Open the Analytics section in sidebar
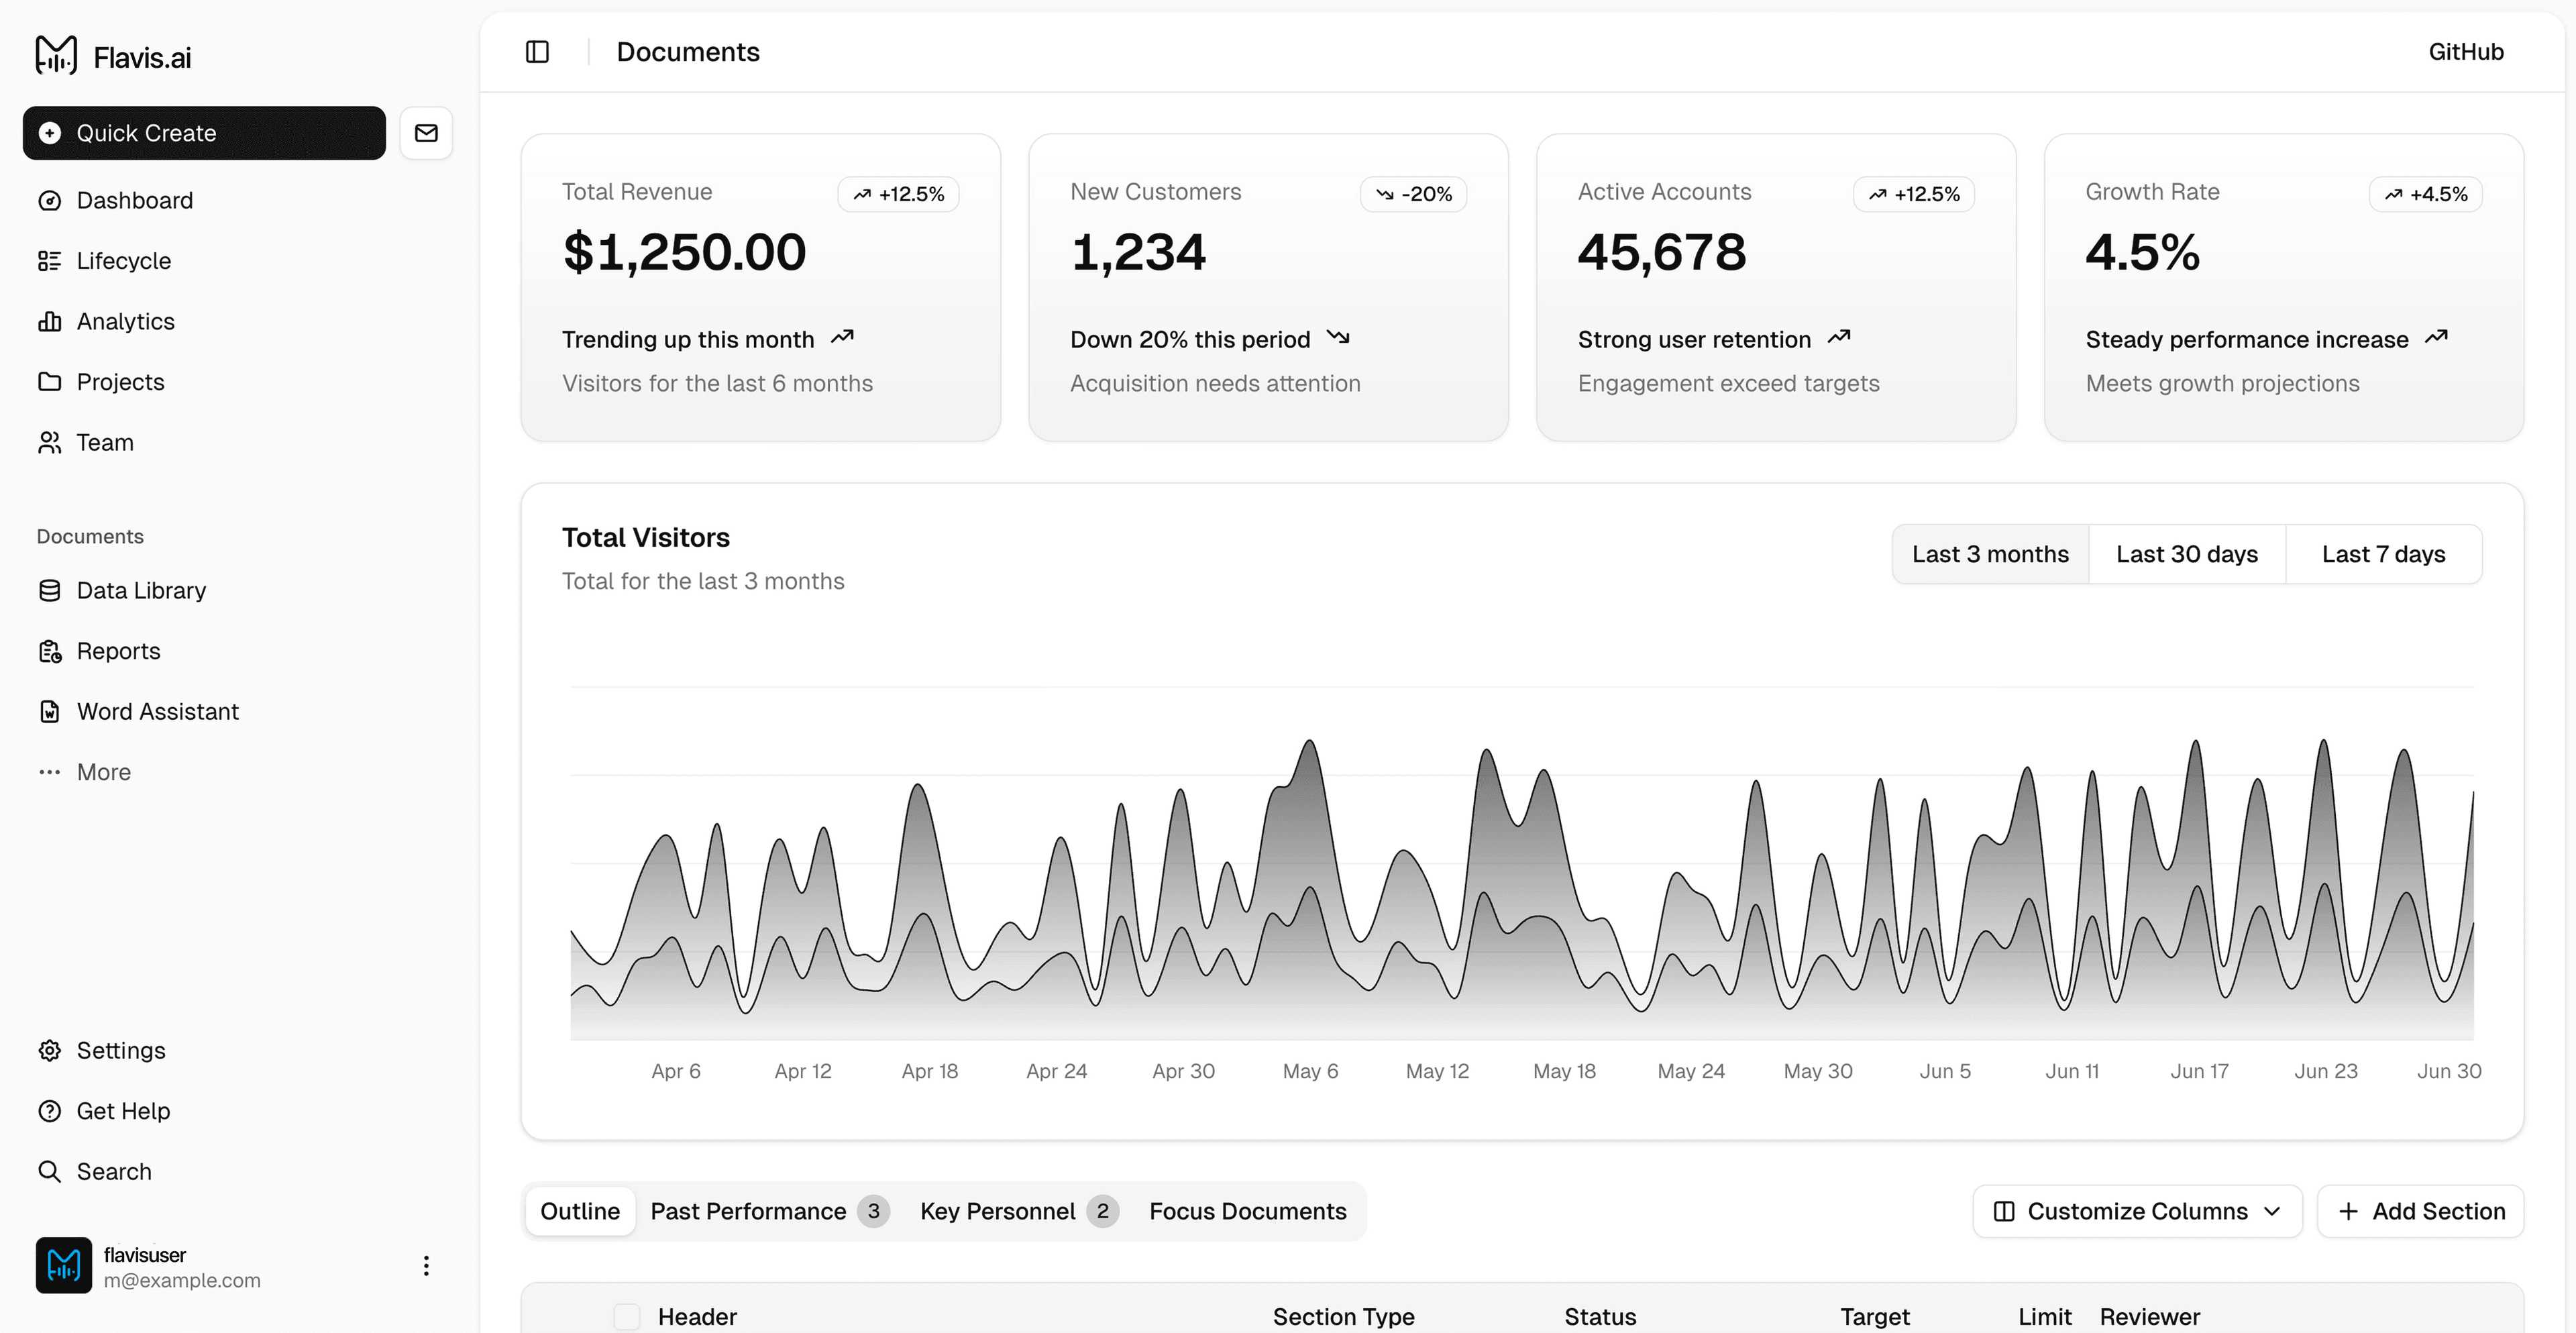The height and width of the screenshot is (1333, 2576). coord(125,321)
